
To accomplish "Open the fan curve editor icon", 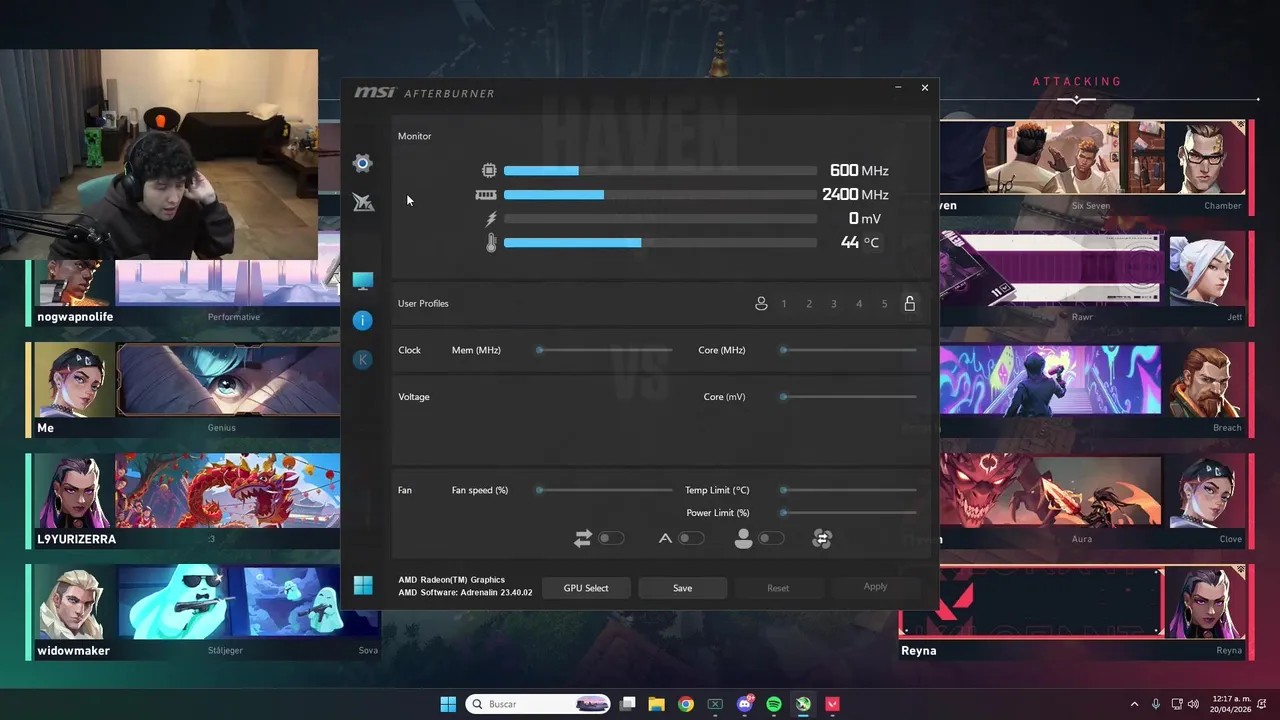I will 822,538.
